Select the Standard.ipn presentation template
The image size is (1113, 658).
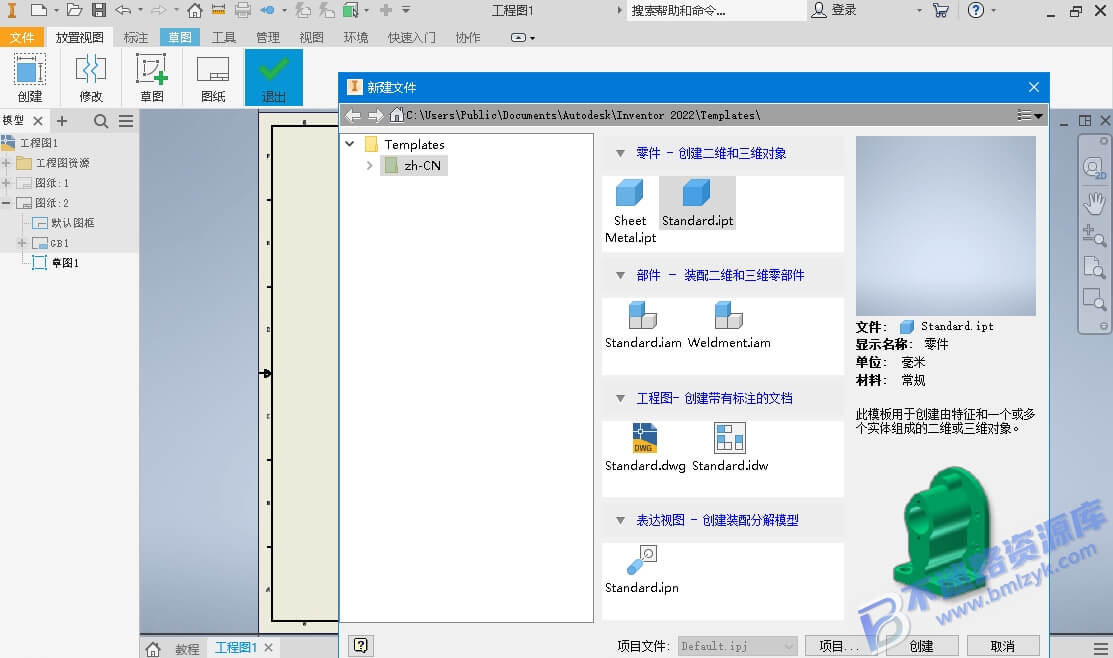point(642,569)
